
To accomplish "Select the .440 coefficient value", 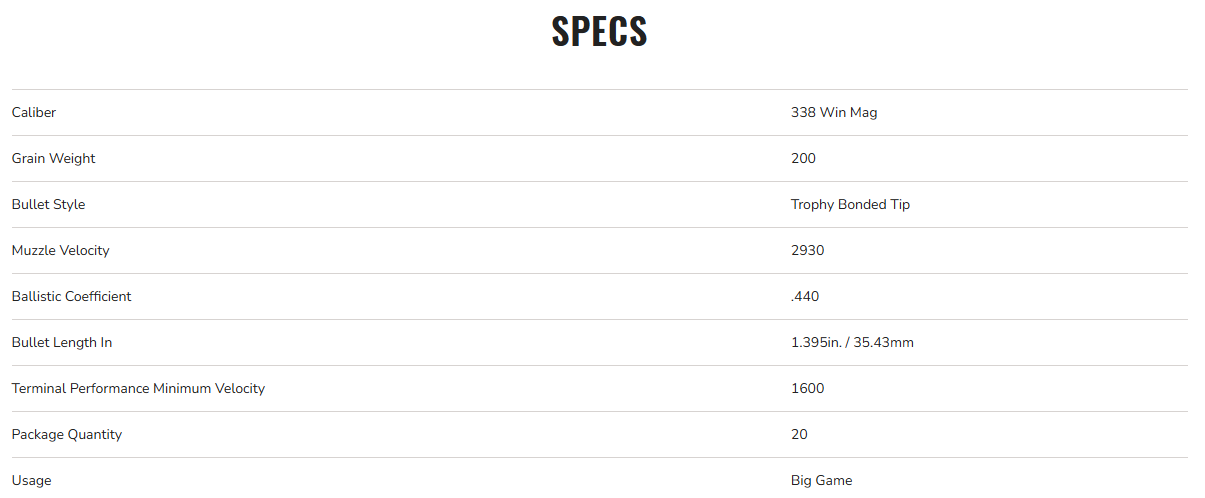I will pyautogui.click(x=805, y=297).
